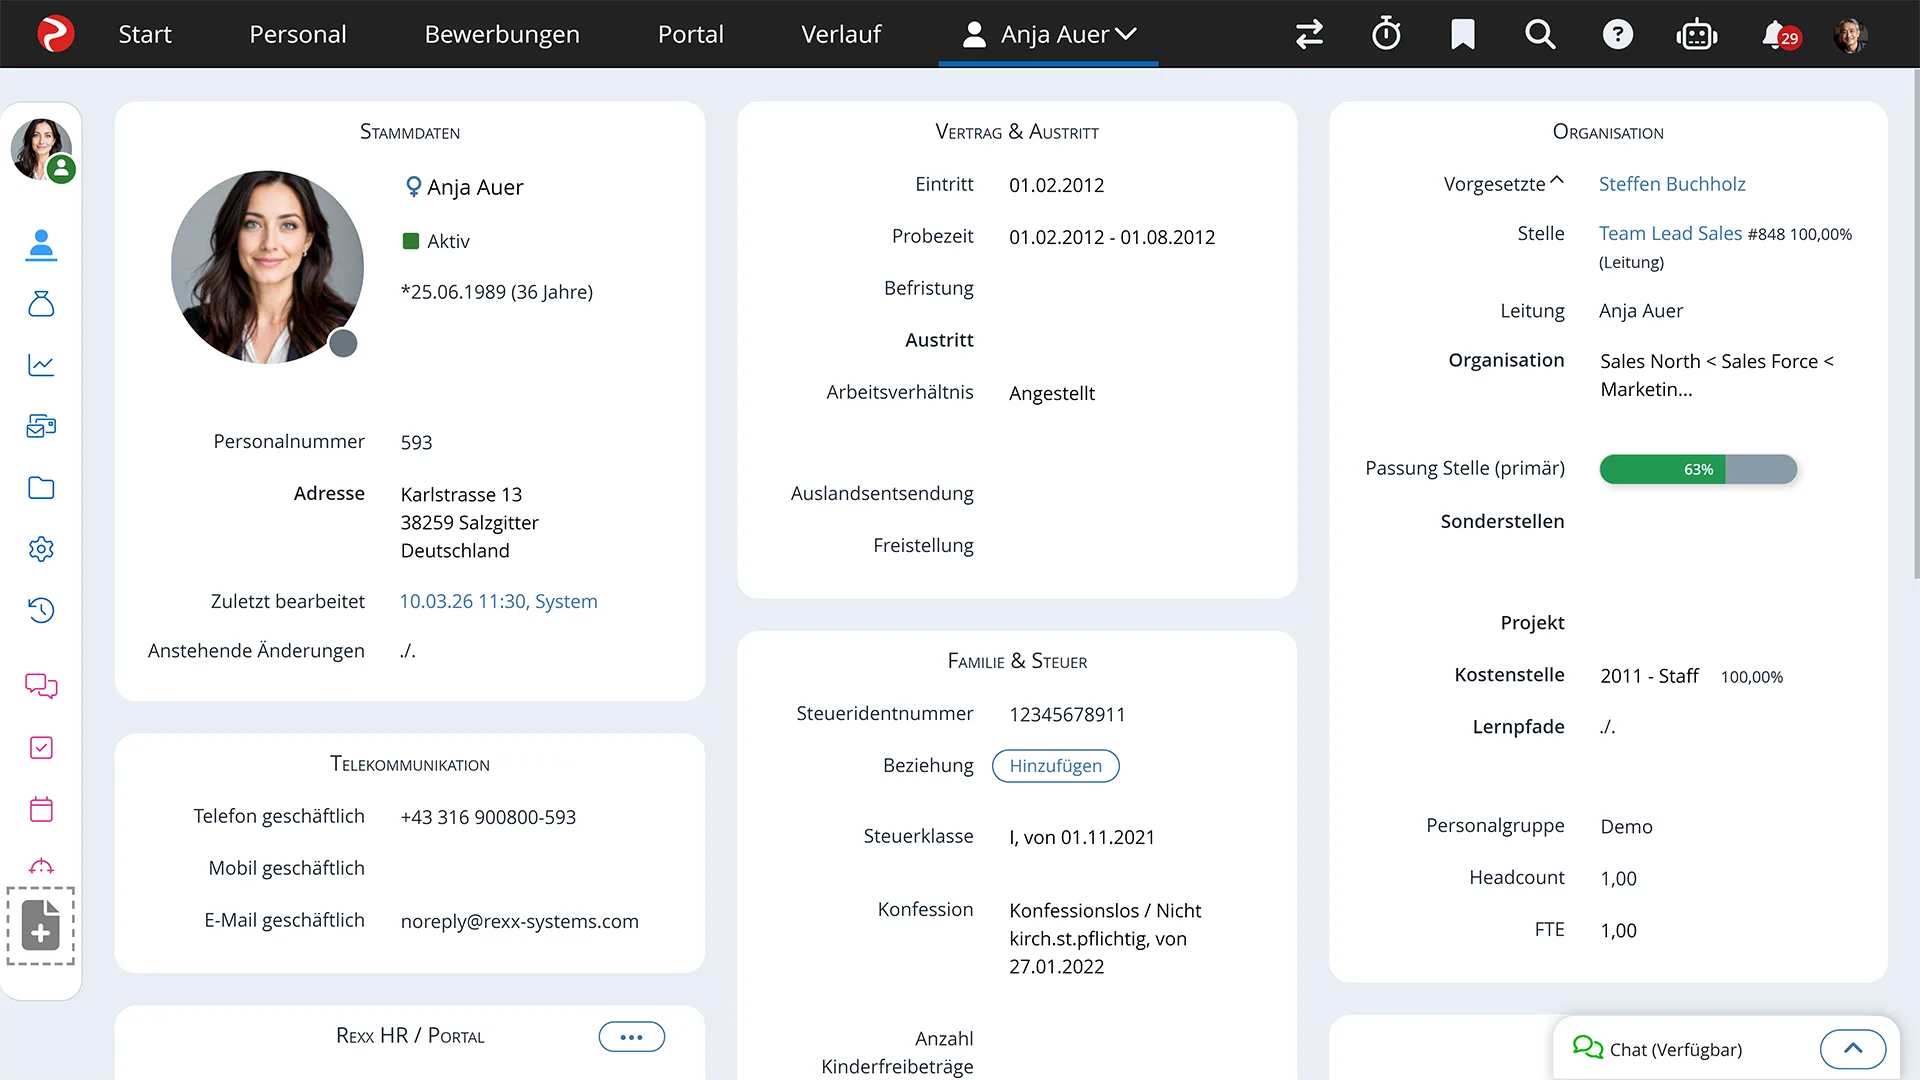The height and width of the screenshot is (1080, 1920).
Task: Open the Steffen Buchholz supervisor link
Action: (x=1671, y=184)
